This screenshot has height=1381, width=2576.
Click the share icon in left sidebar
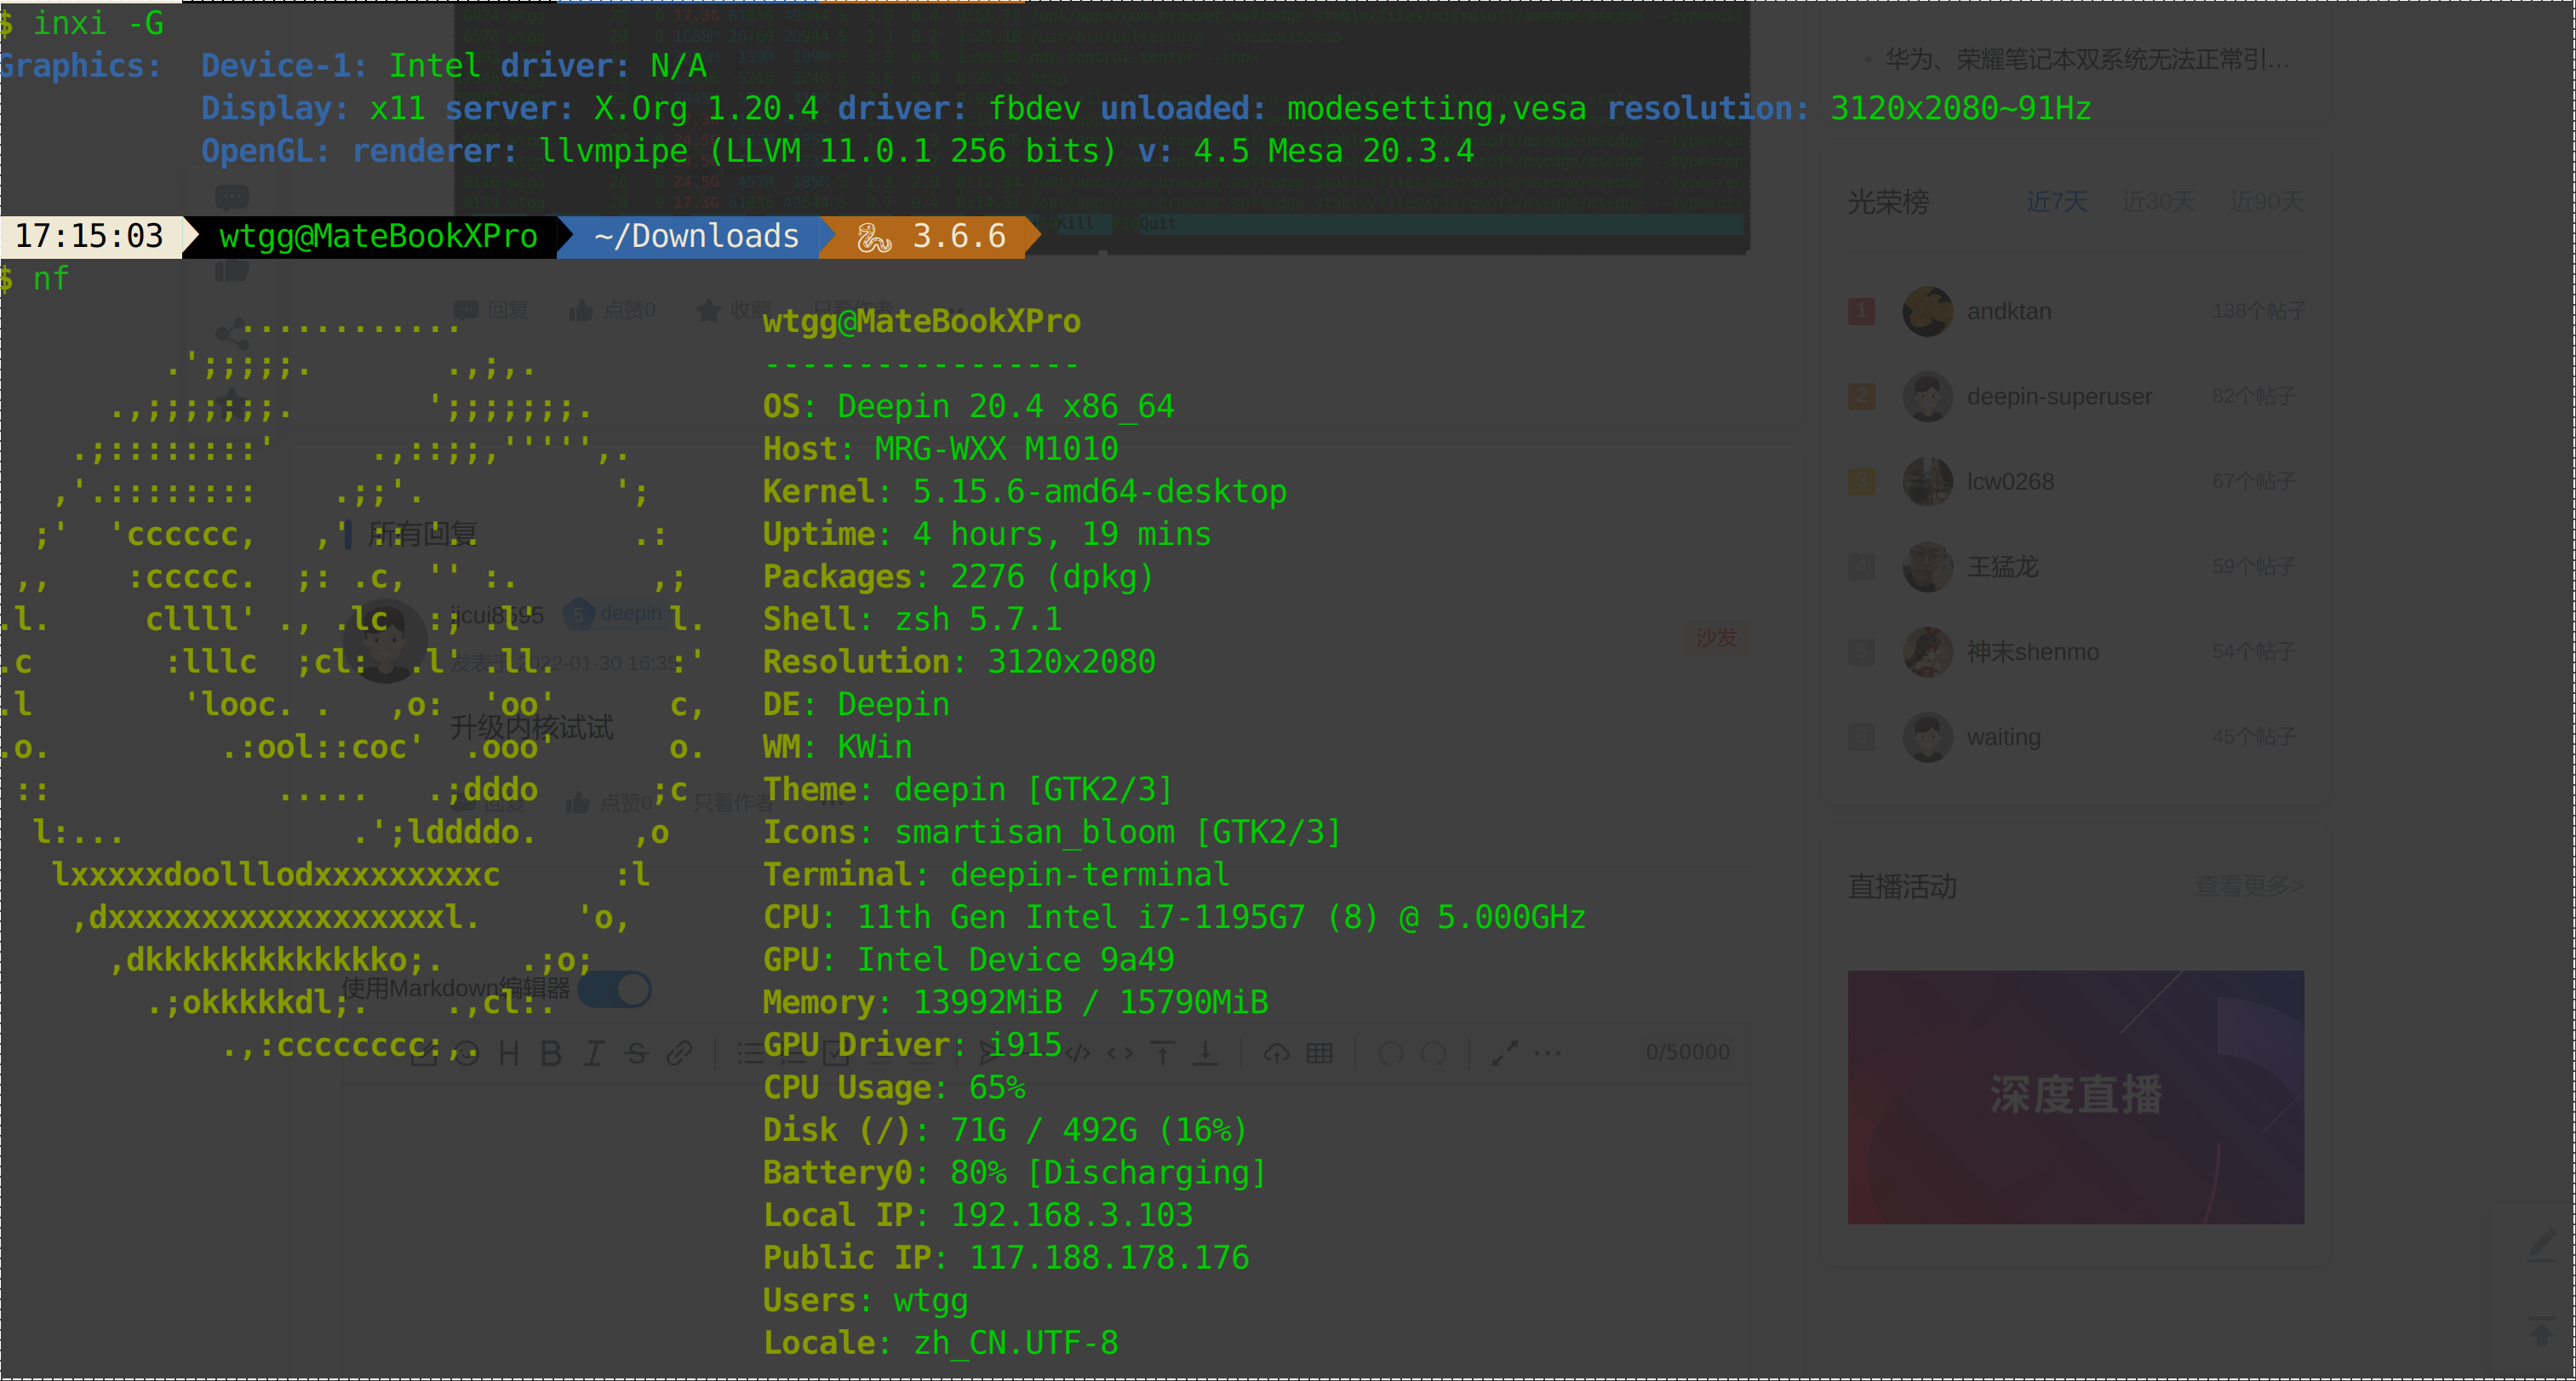click(232, 333)
